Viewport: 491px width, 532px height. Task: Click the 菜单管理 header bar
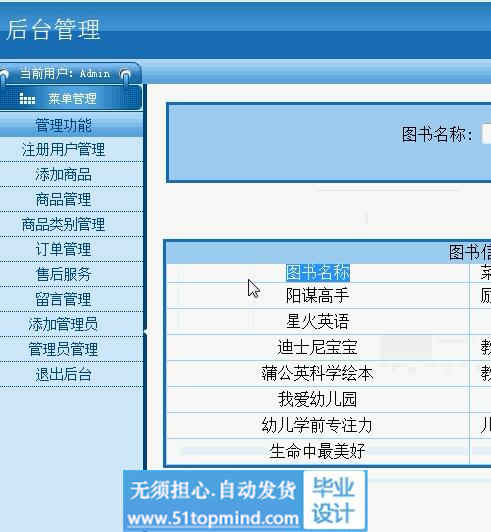[x=71, y=98]
